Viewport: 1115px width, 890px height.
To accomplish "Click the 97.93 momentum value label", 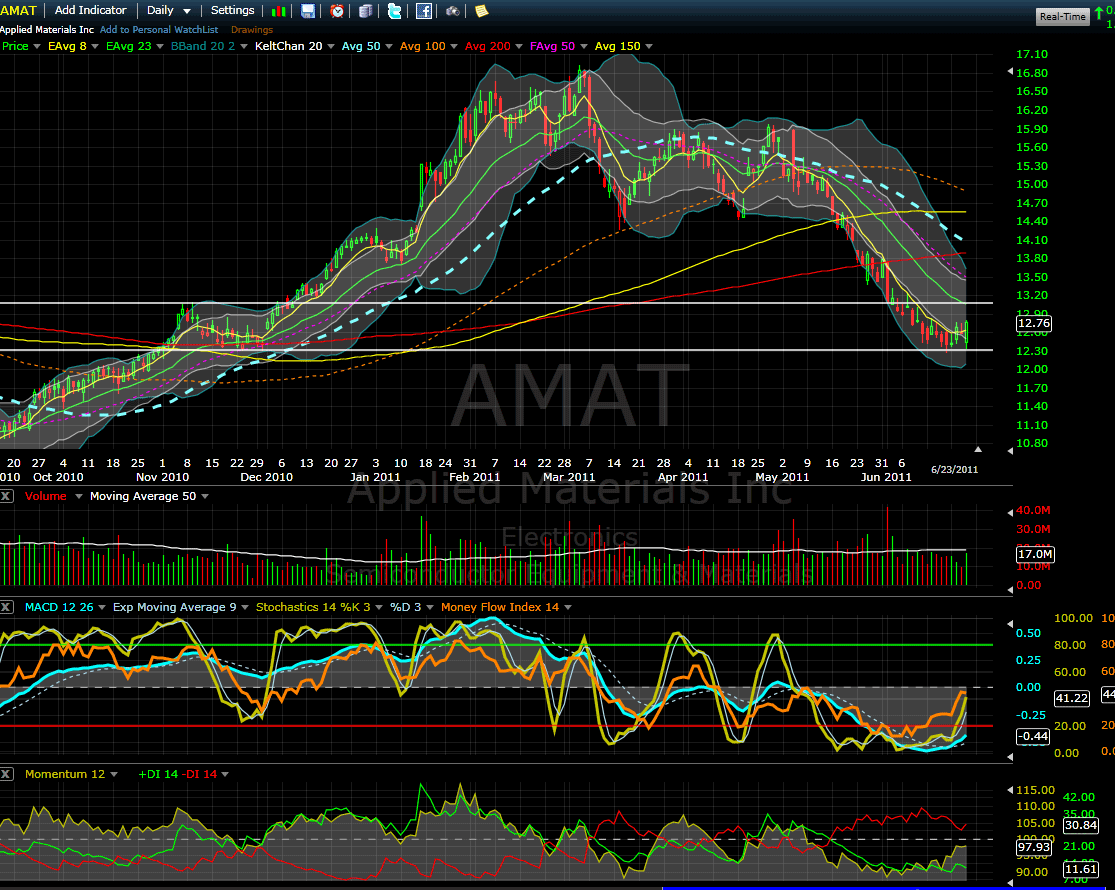I will pyautogui.click(x=1034, y=847).
